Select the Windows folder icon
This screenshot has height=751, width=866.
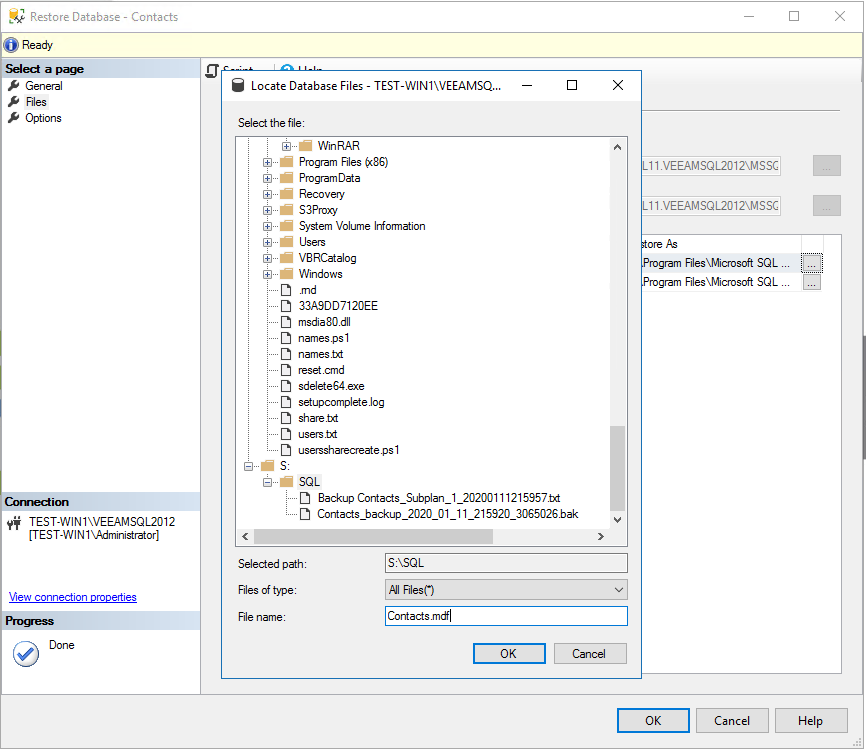click(x=287, y=274)
